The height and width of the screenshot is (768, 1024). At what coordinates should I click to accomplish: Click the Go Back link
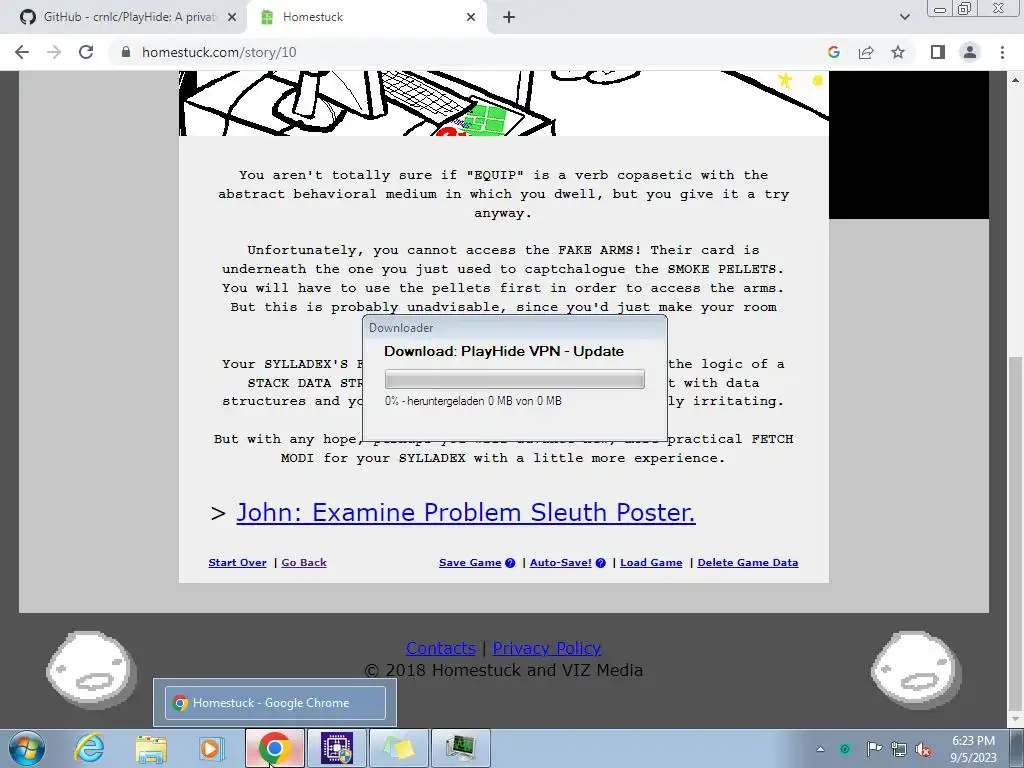[304, 562]
